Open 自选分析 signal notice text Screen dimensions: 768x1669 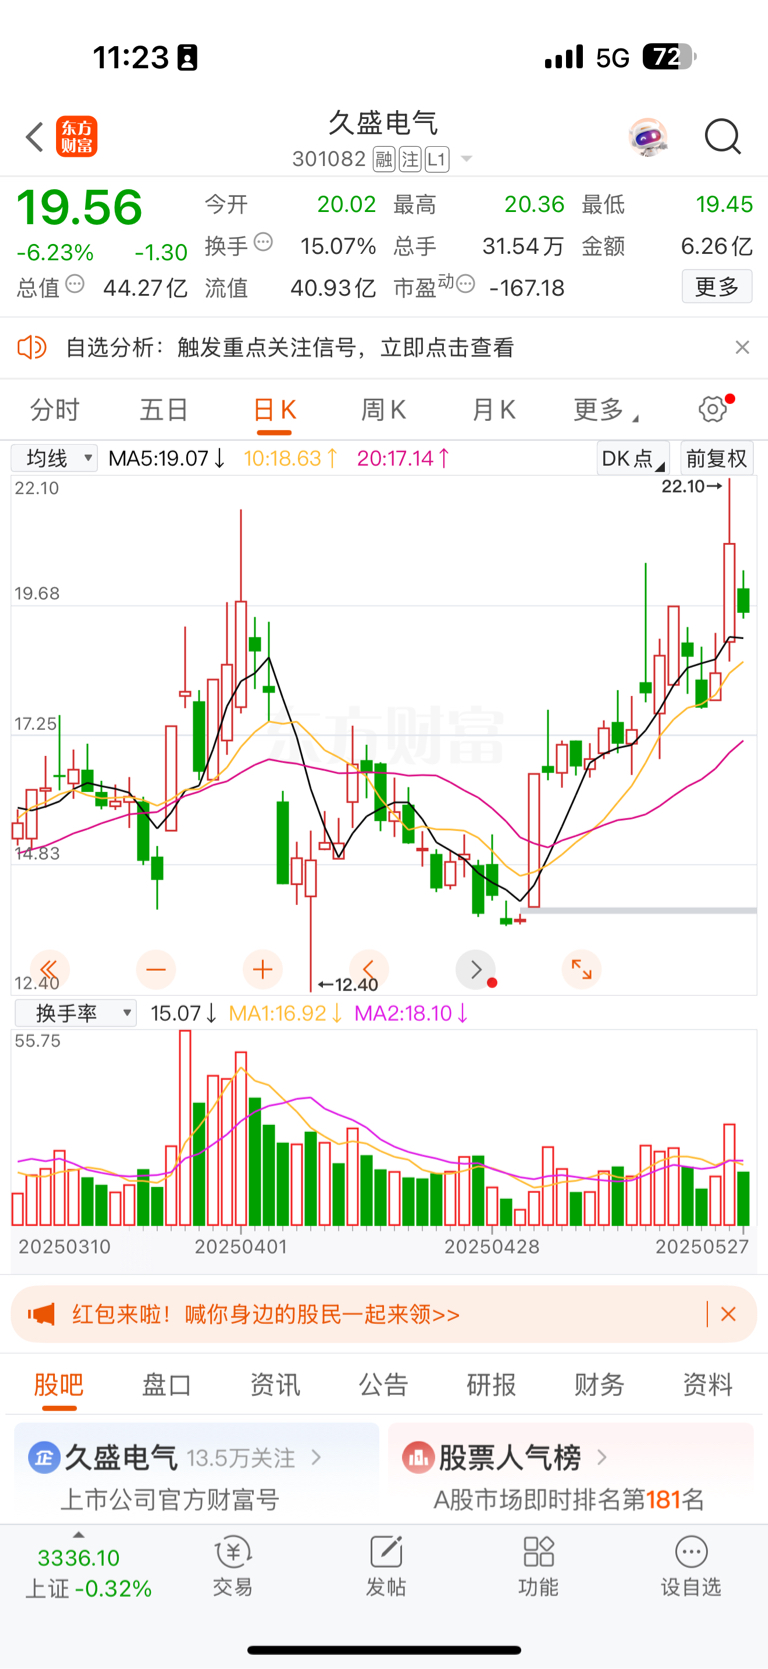pos(290,348)
